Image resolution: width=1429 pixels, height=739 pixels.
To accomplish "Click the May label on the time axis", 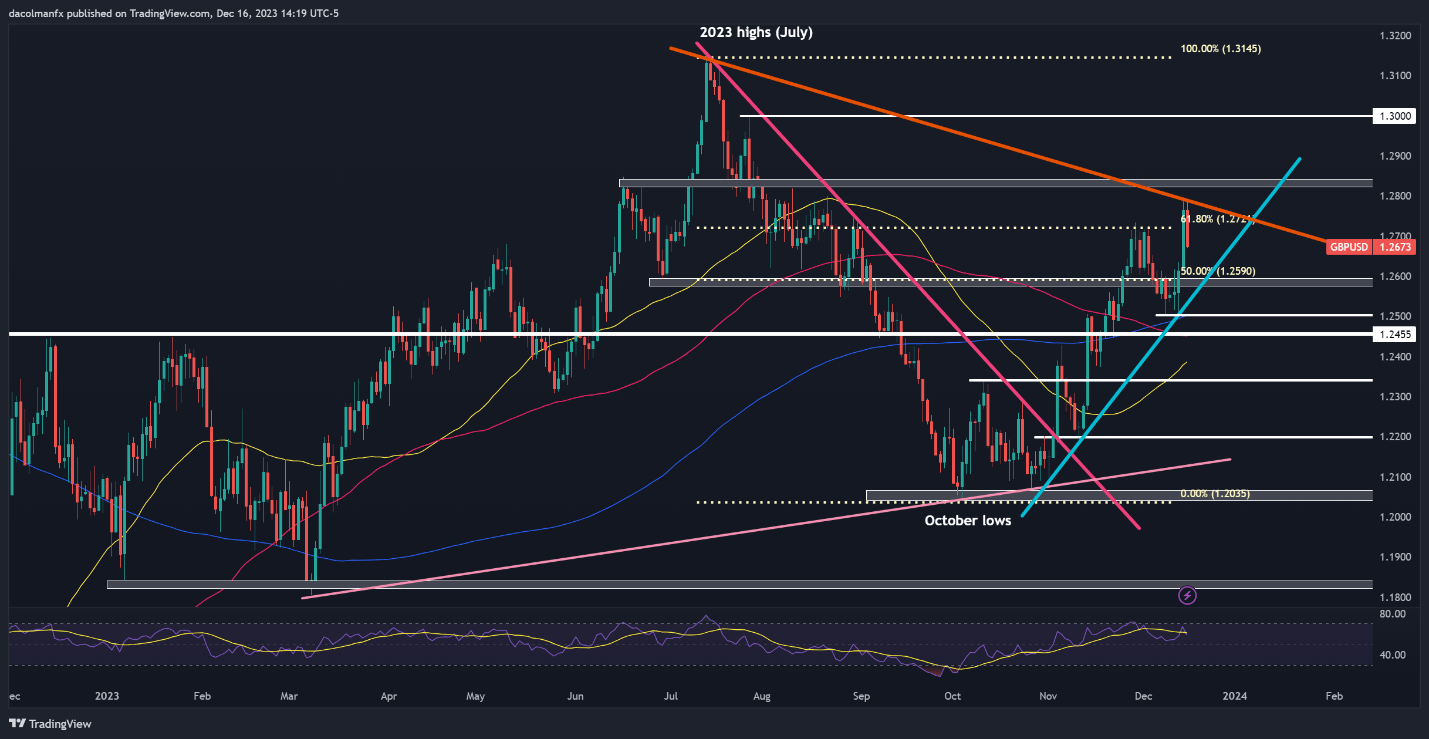I will pyautogui.click(x=476, y=695).
